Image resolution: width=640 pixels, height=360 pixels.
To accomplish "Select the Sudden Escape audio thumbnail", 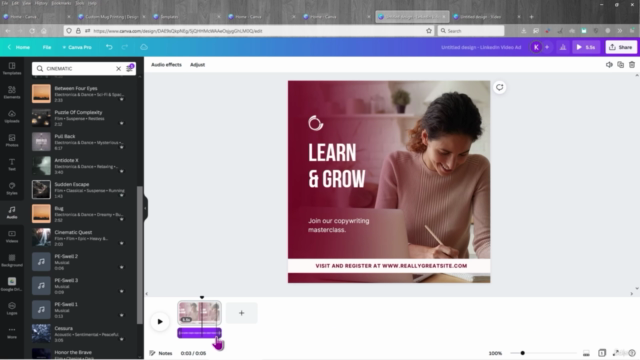I will click(x=41, y=190).
